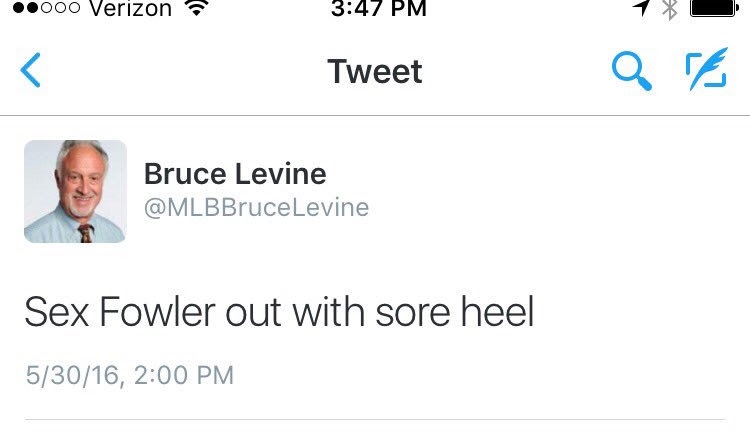Tap the Tweet header title
This screenshot has width=750, height=437.
click(375, 72)
